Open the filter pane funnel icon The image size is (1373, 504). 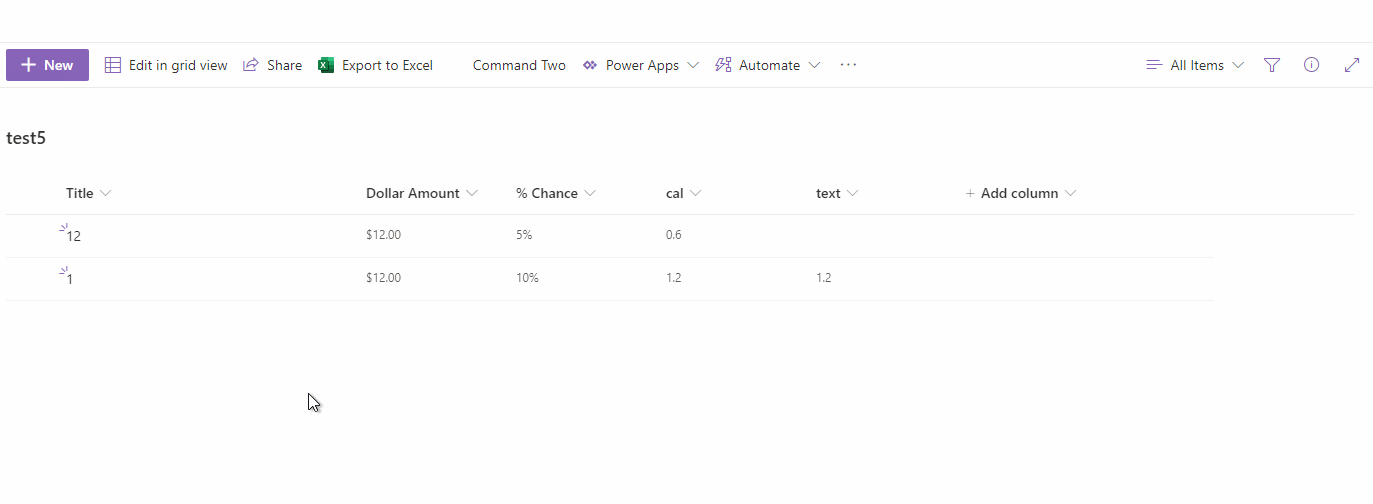pos(1272,65)
